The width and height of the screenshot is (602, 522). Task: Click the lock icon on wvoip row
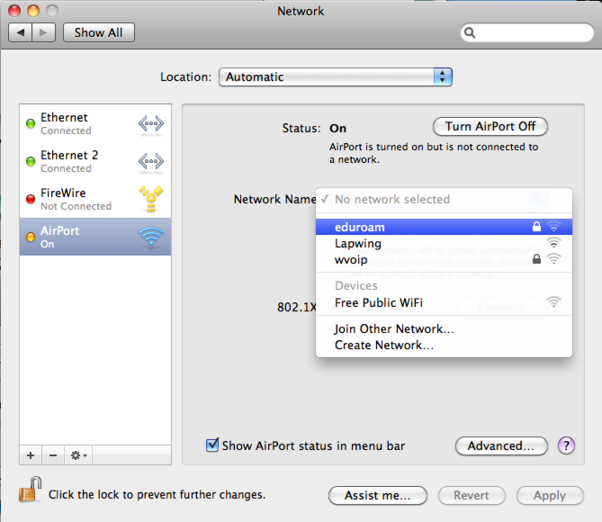[x=536, y=259]
